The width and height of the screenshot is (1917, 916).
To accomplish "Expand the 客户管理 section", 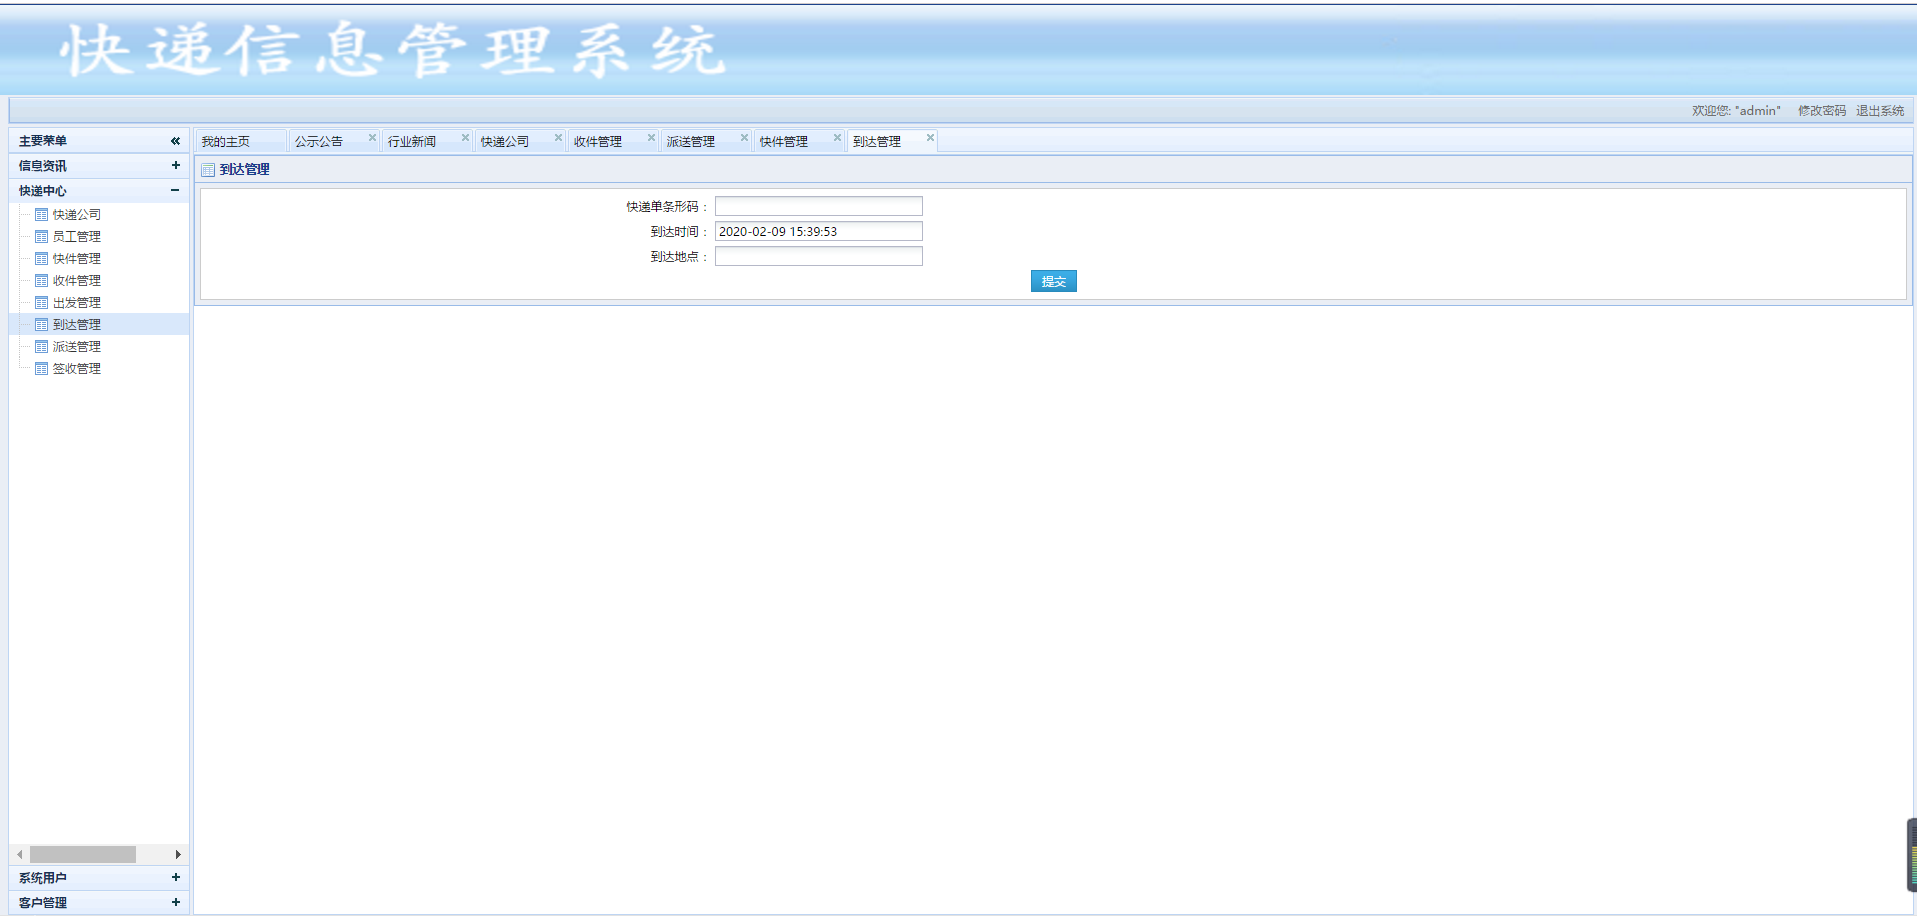I will click(175, 902).
